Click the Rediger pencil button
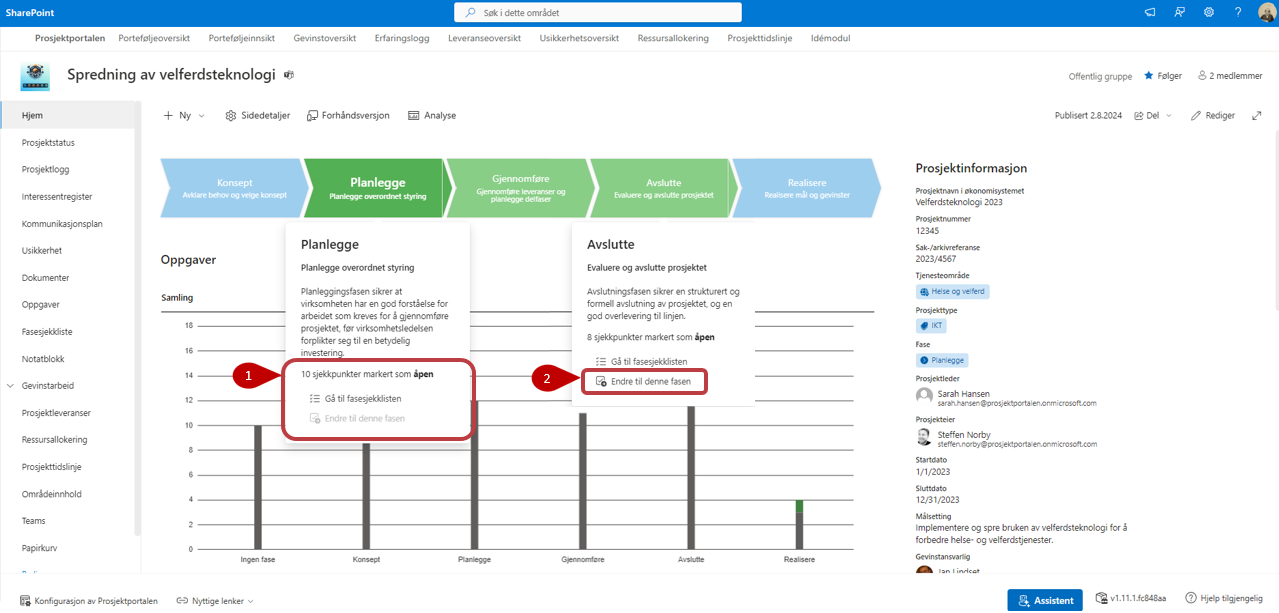The image size is (1279, 613). 1213,116
